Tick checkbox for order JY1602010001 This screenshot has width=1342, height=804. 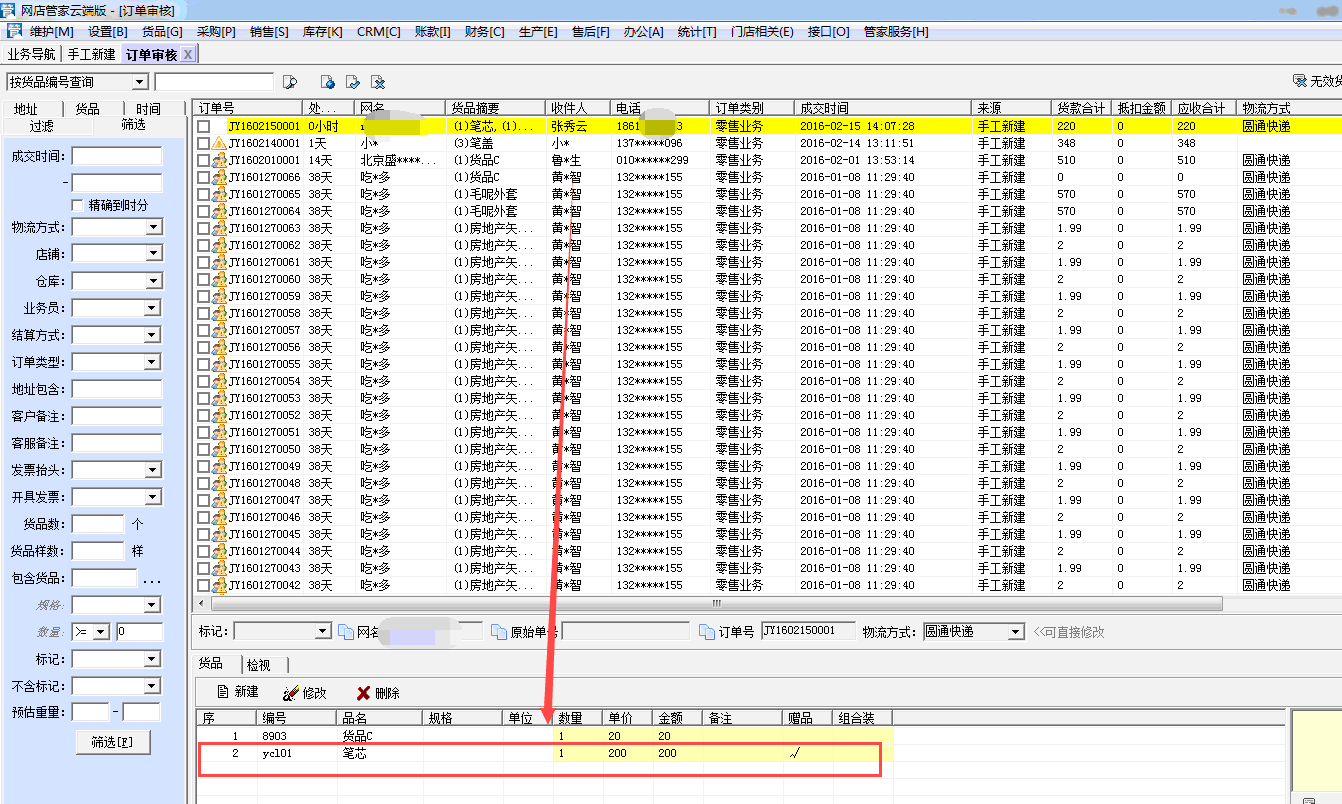tap(204, 161)
